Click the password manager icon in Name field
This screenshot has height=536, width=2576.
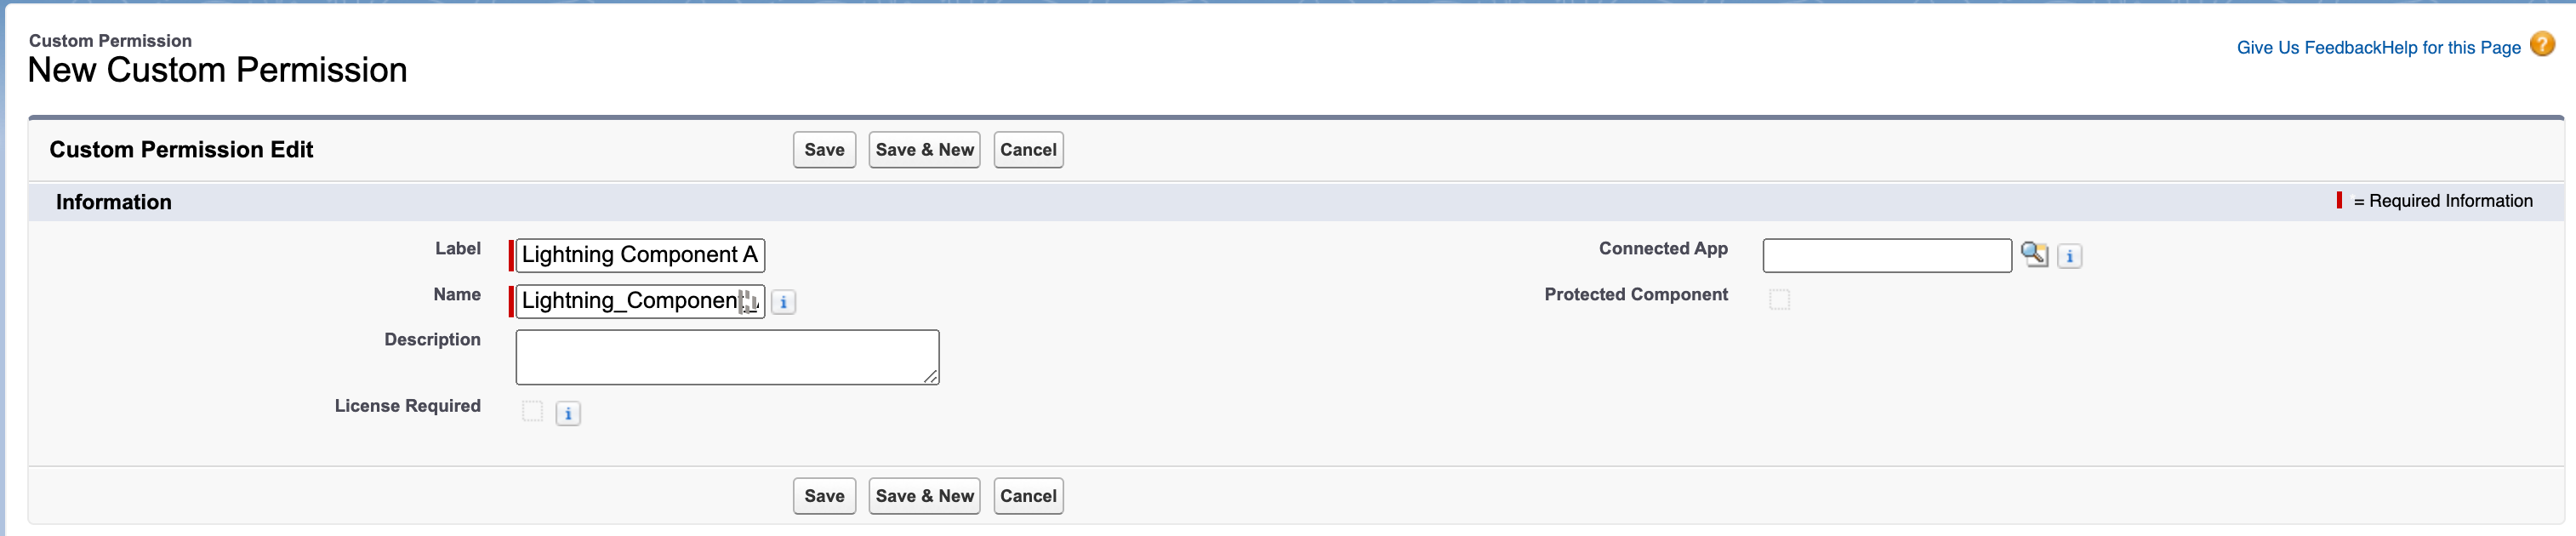(748, 301)
